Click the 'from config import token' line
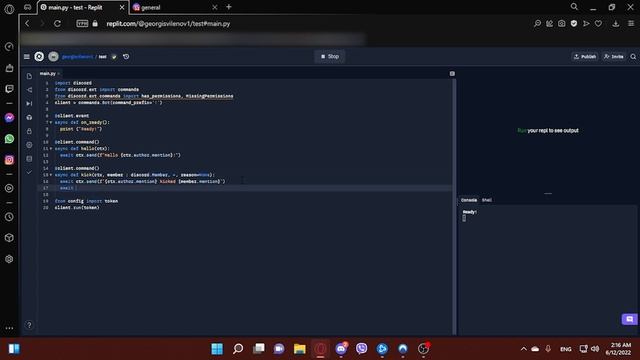This screenshot has width=640, height=360. pyautogui.click(x=87, y=201)
